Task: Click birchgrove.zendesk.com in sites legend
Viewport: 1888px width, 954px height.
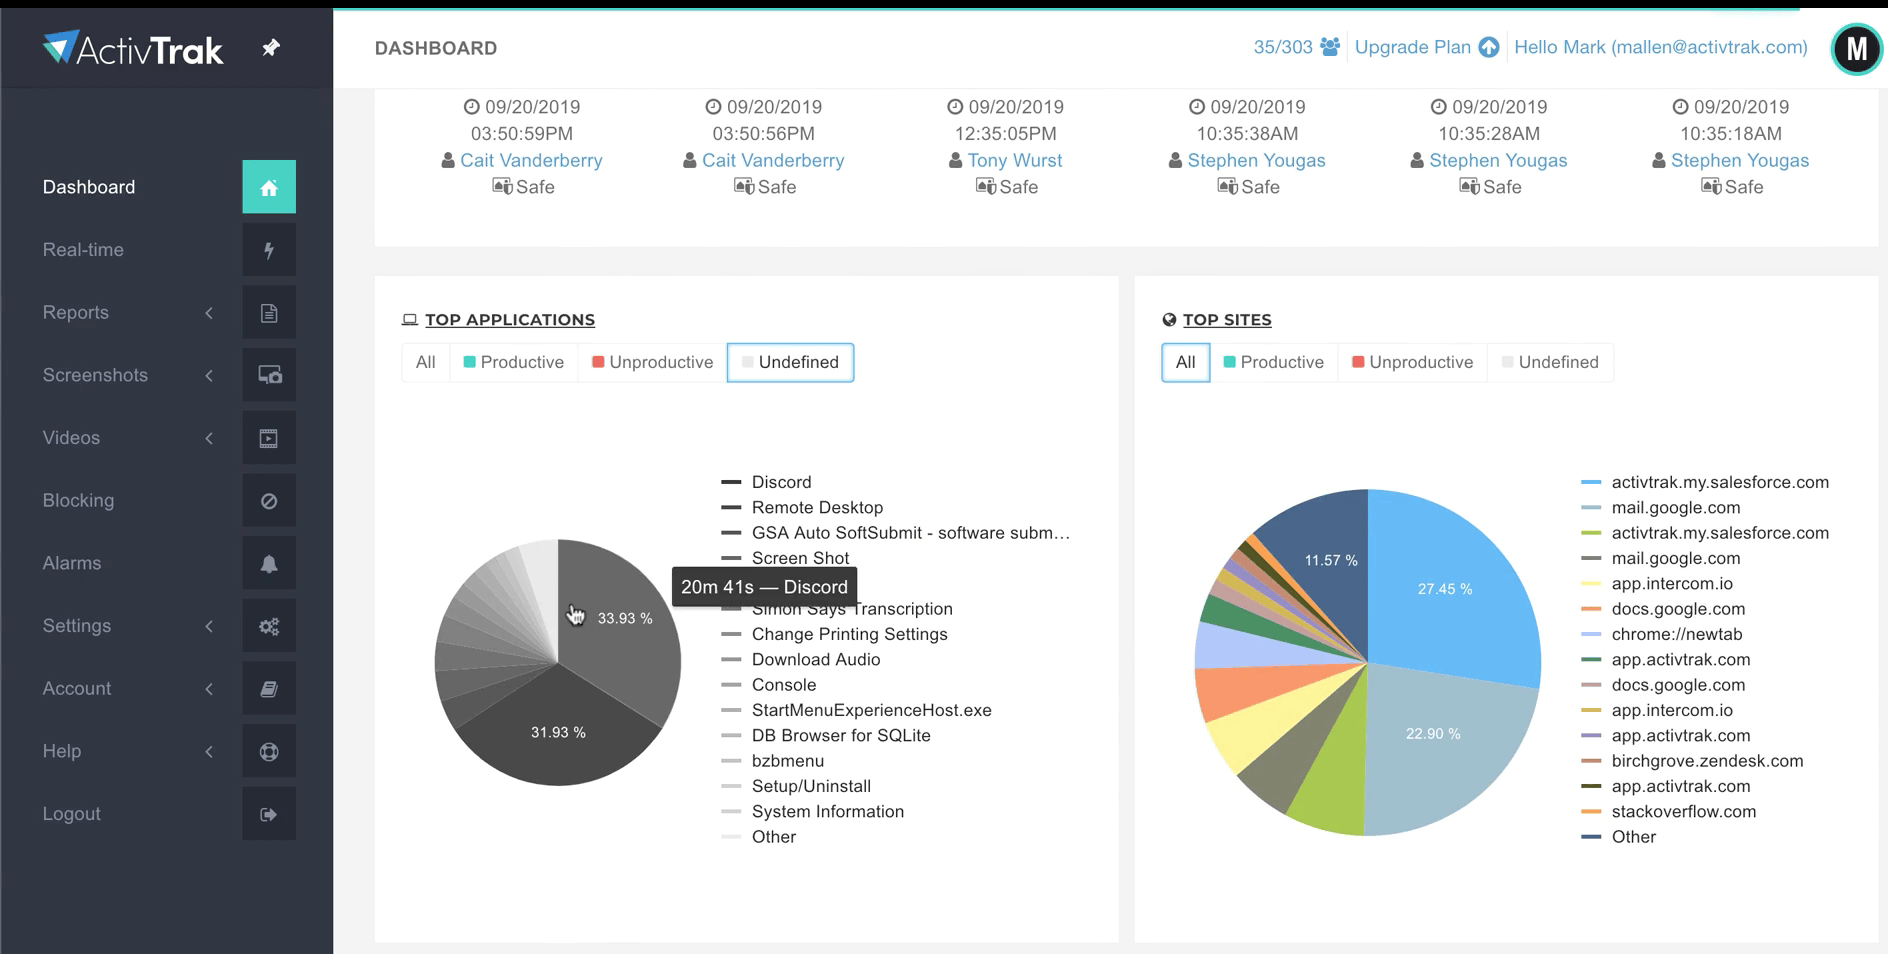Action: pos(1708,761)
